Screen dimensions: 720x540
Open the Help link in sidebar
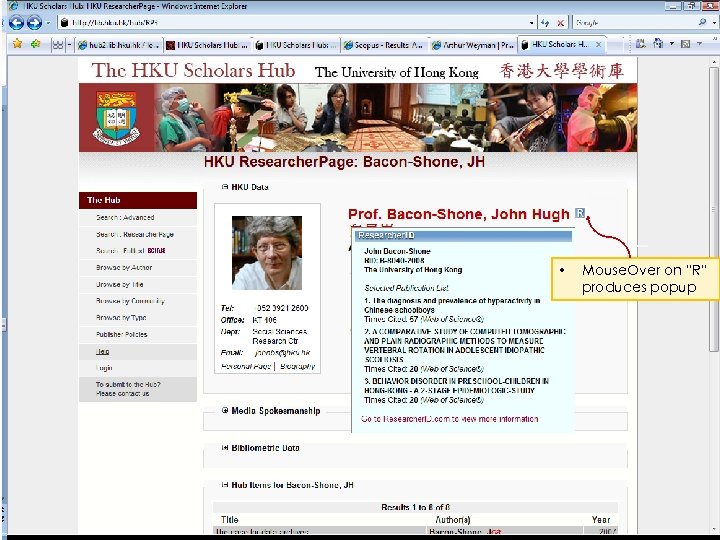point(102,351)
